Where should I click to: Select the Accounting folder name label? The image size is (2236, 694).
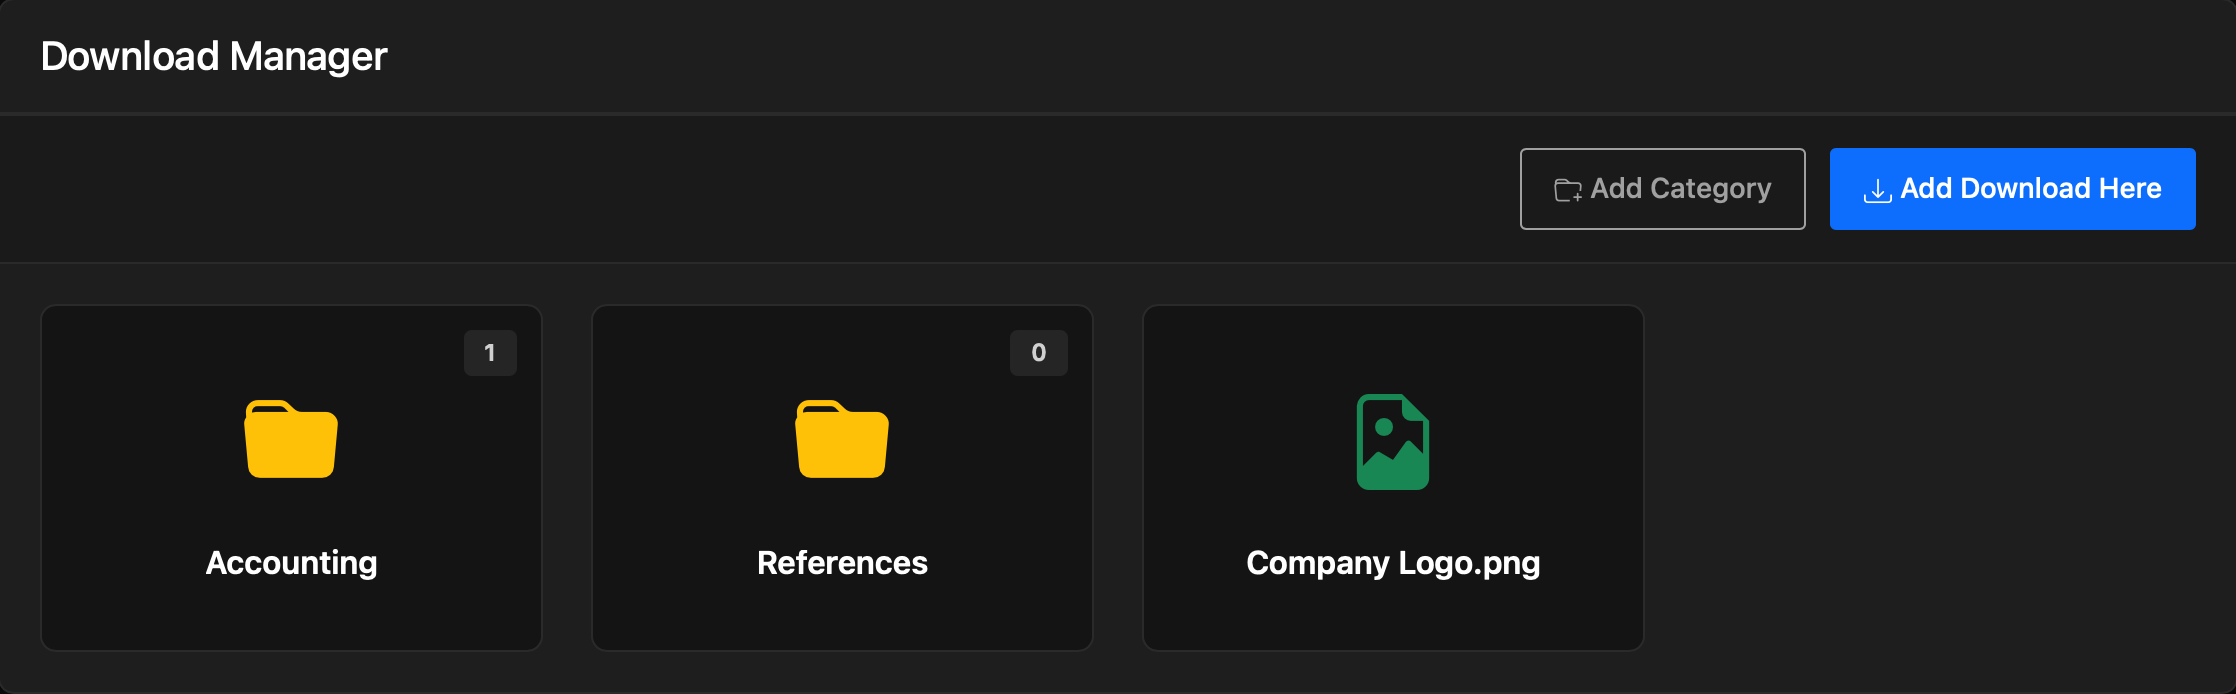[x=291, y=563]
